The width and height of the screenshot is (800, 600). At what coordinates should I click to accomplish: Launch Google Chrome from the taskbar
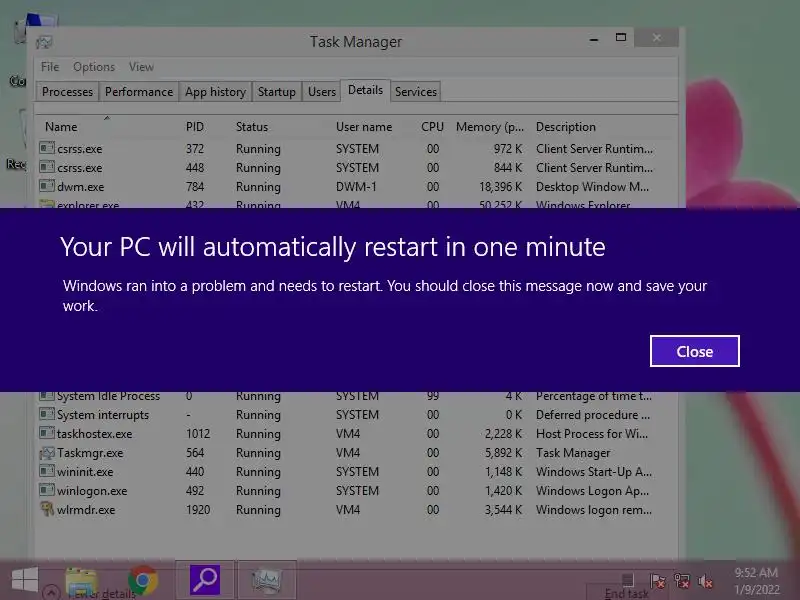click(143, 581)
